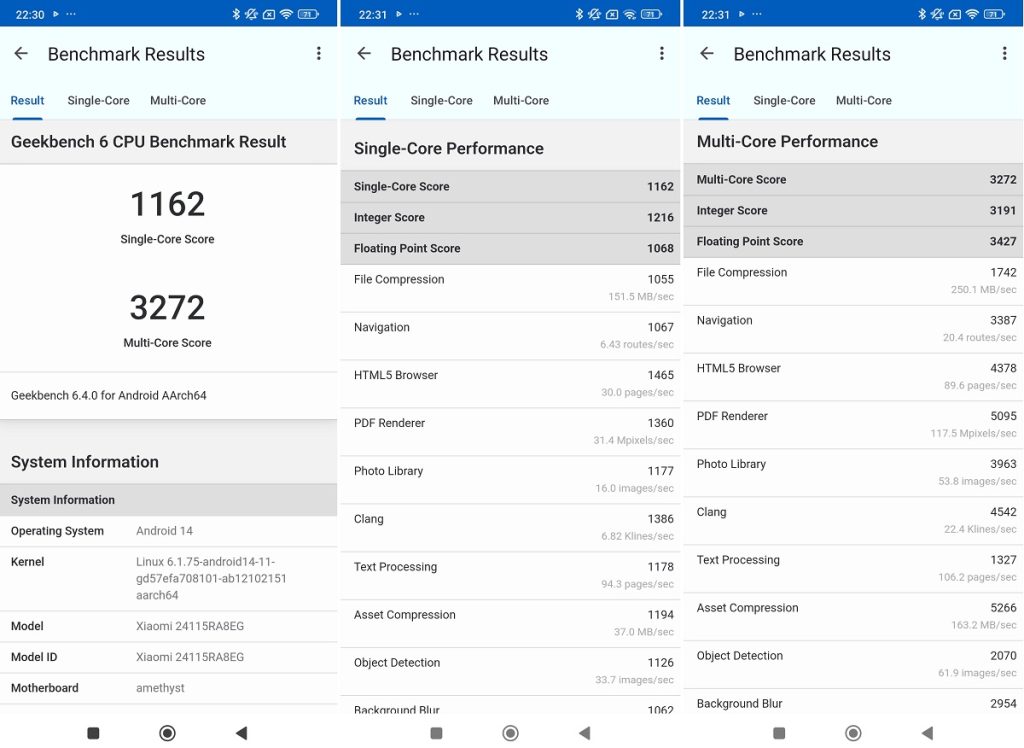Tap the Linux 6.1.75 Kernel value
The image size is (1024, 748).
[212, 578]
